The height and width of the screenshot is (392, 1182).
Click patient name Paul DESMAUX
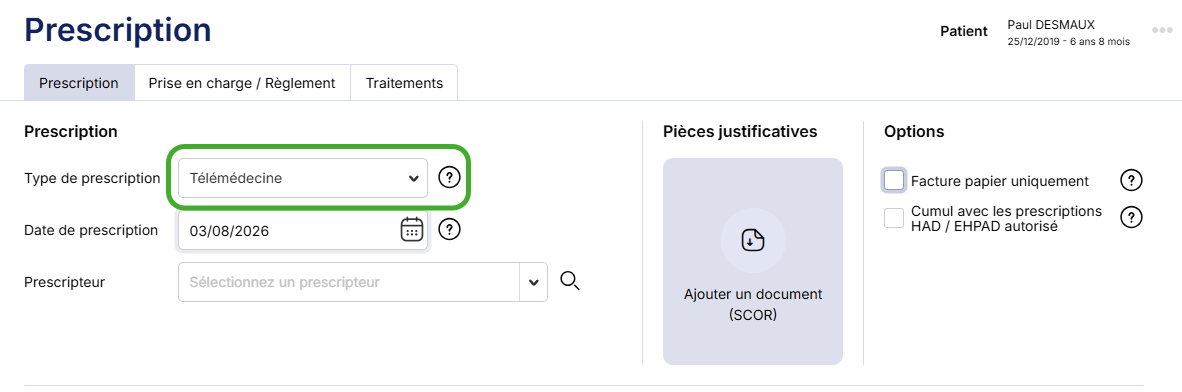pos(1051,25)
